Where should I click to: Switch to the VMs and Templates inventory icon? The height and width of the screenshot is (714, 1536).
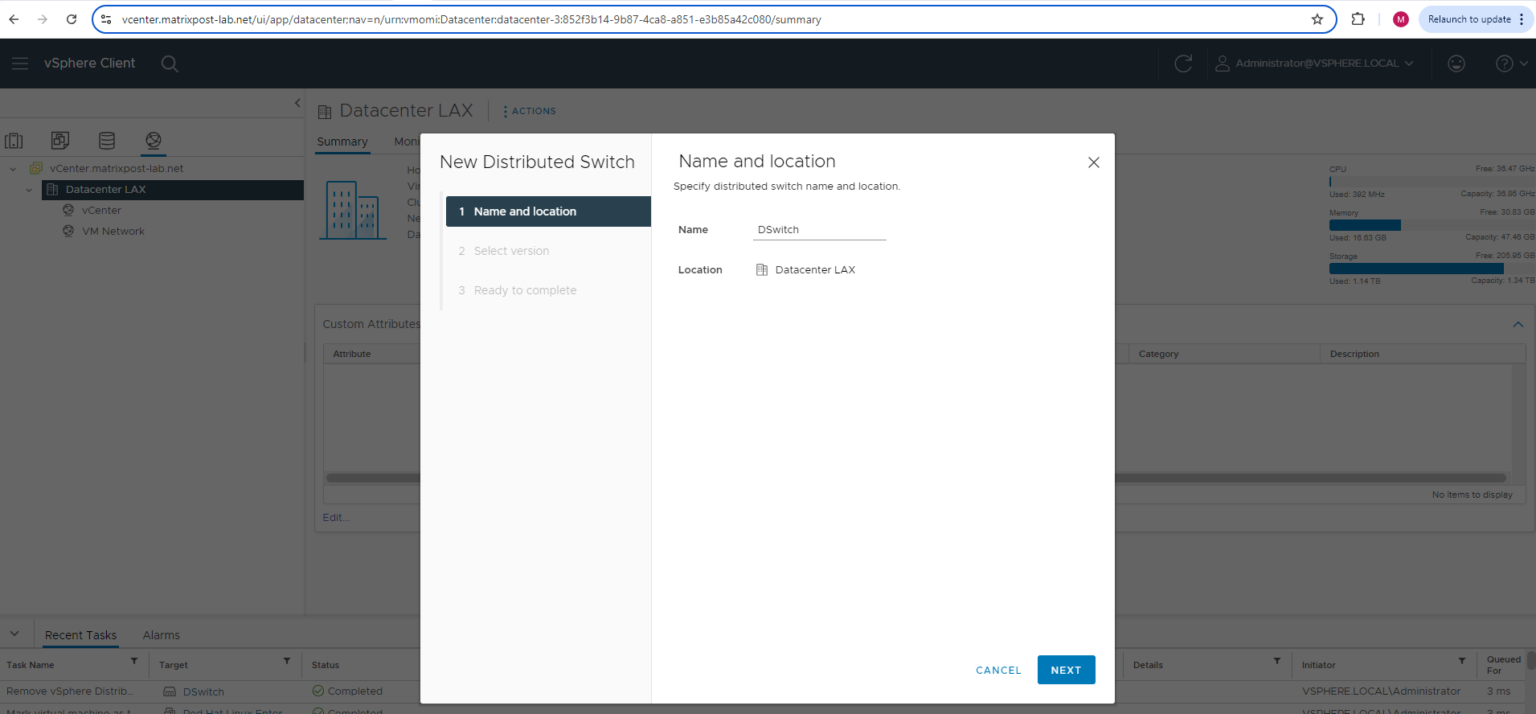click(60, 140)
